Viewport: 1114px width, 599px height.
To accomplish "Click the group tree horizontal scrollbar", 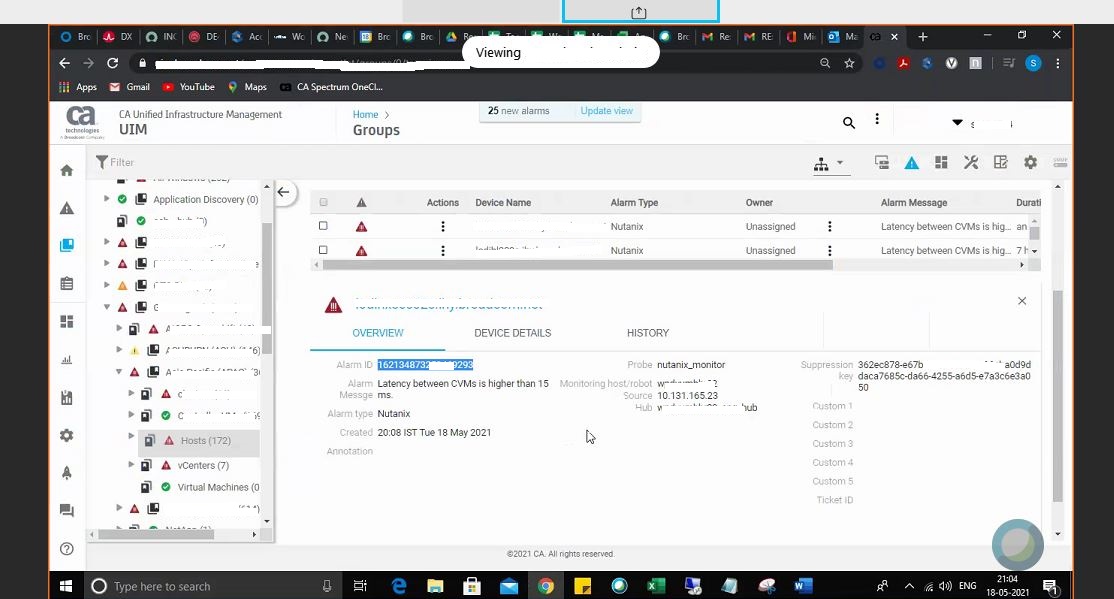I will 156,534.
